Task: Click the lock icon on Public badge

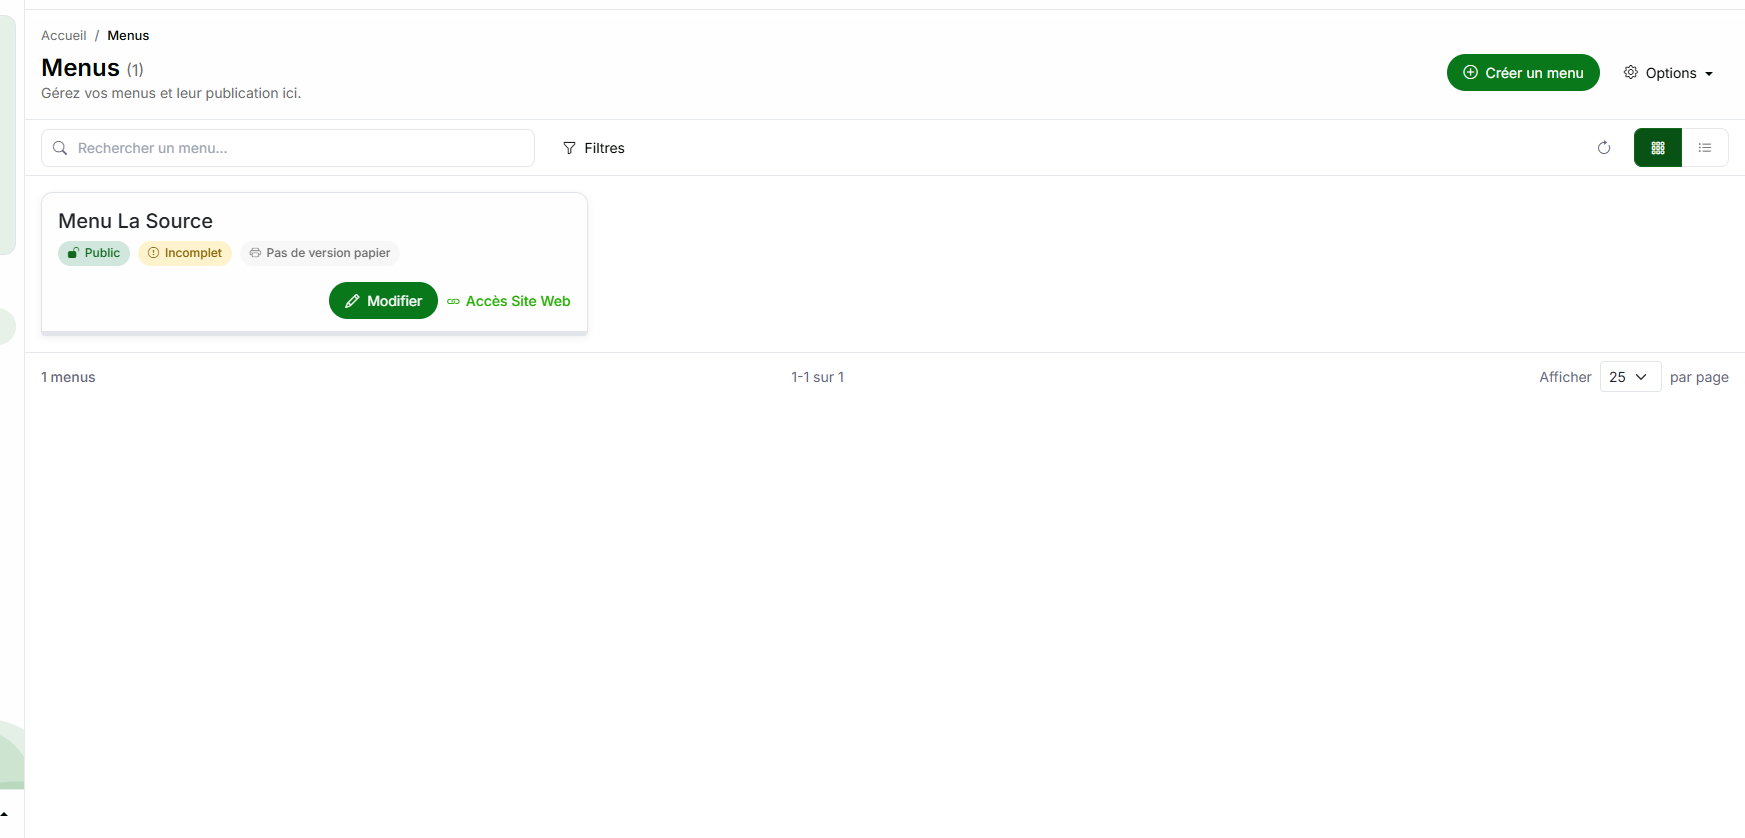Action: tap(73, 253)
